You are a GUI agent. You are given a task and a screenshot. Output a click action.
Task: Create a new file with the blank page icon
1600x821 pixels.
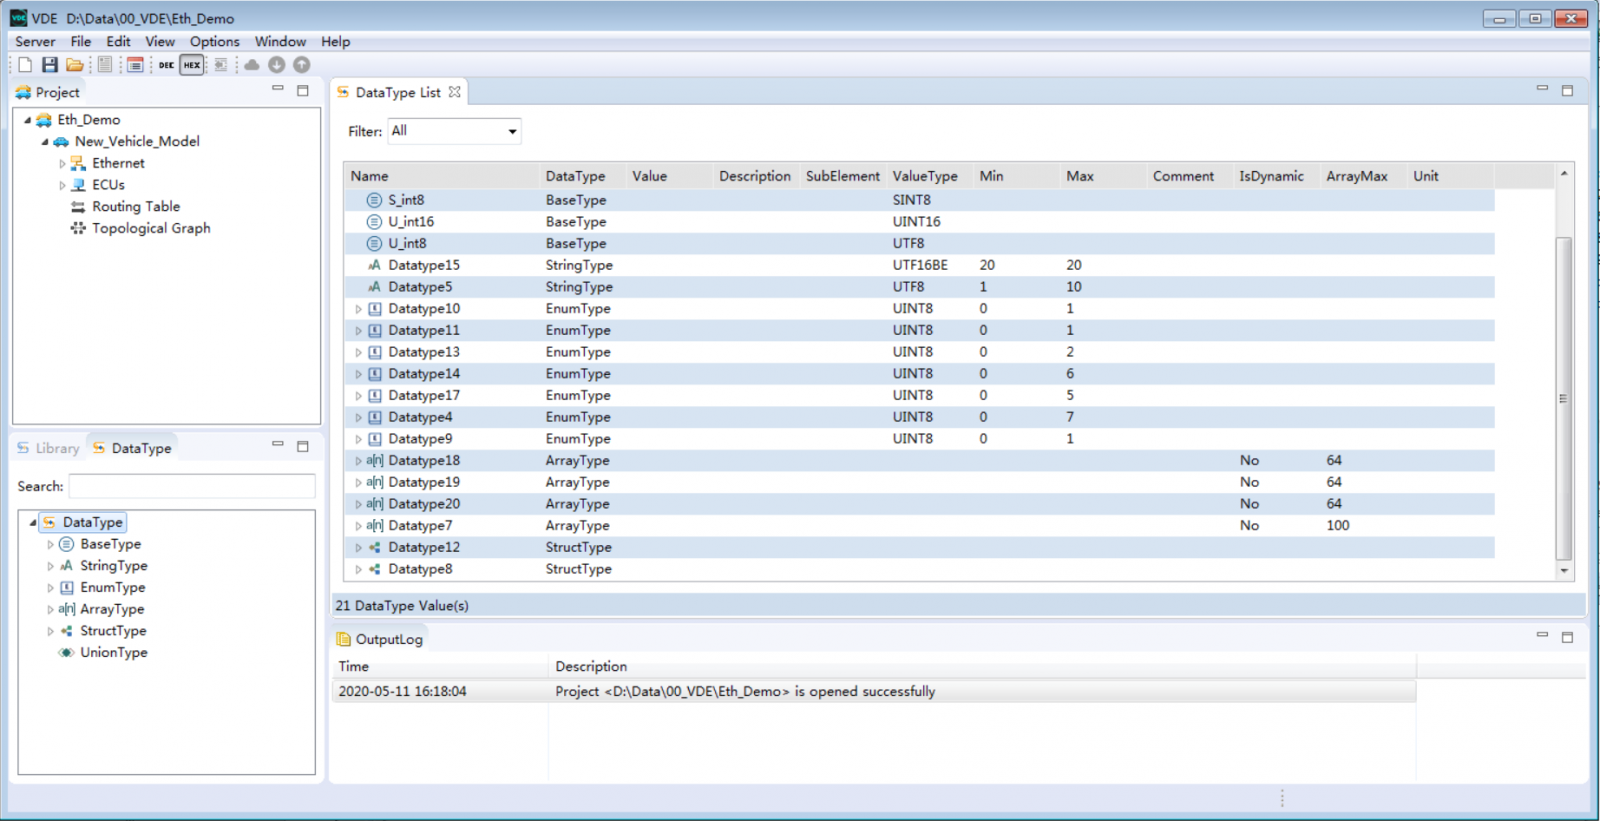pos(25,65)
